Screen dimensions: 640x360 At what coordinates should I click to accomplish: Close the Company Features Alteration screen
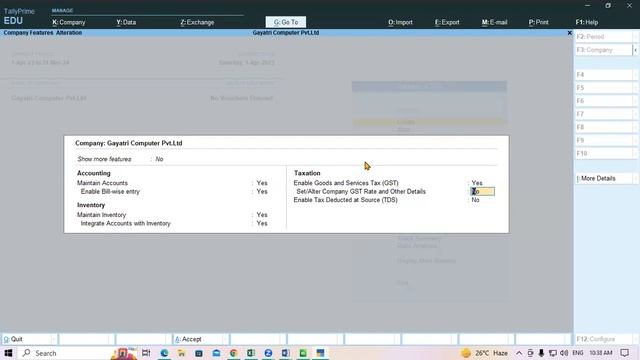[x=569, y=33]
